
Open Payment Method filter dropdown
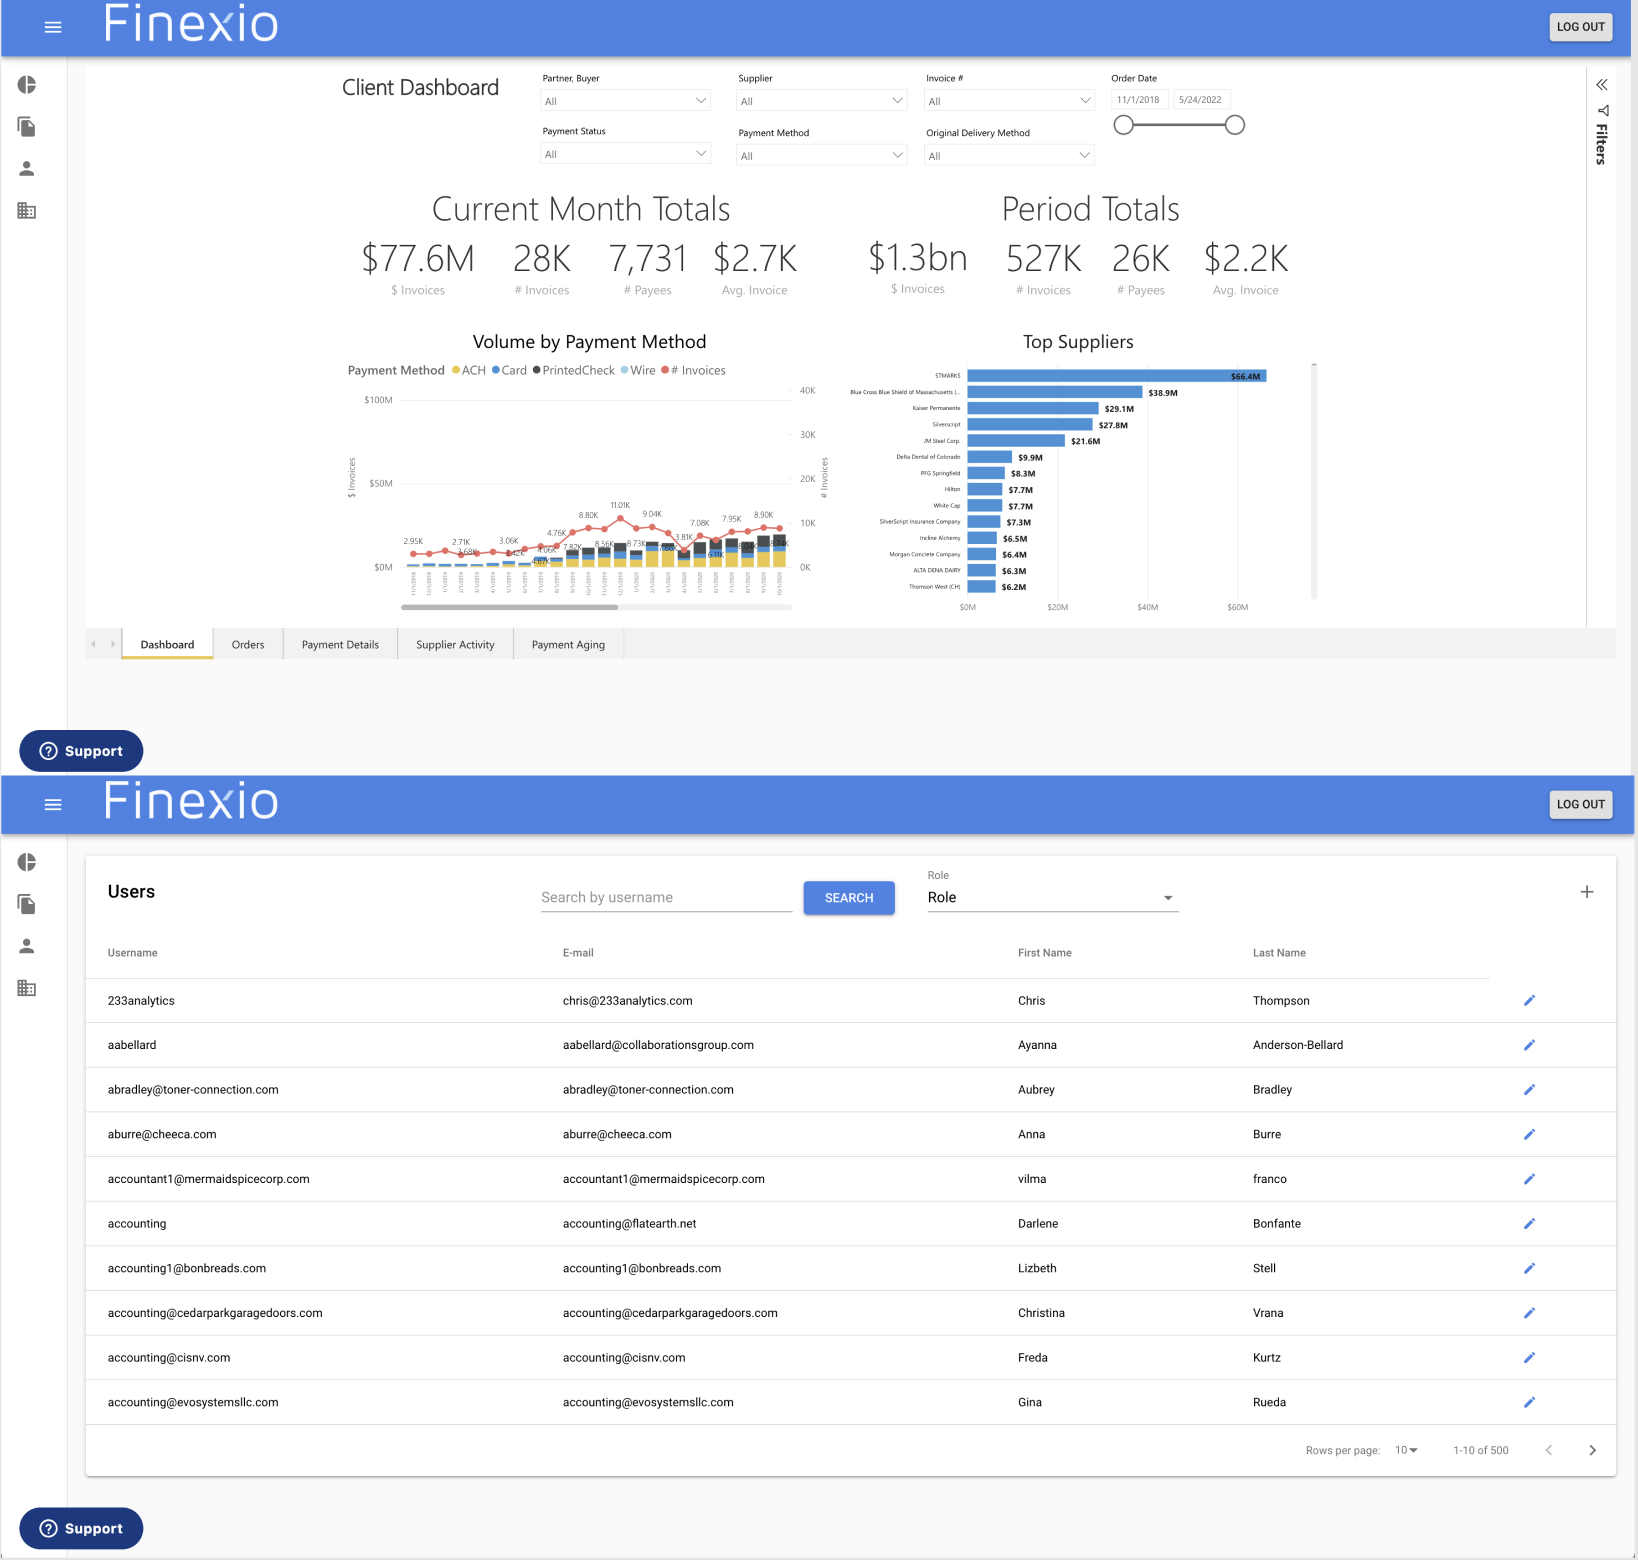(x=821, y=156)
